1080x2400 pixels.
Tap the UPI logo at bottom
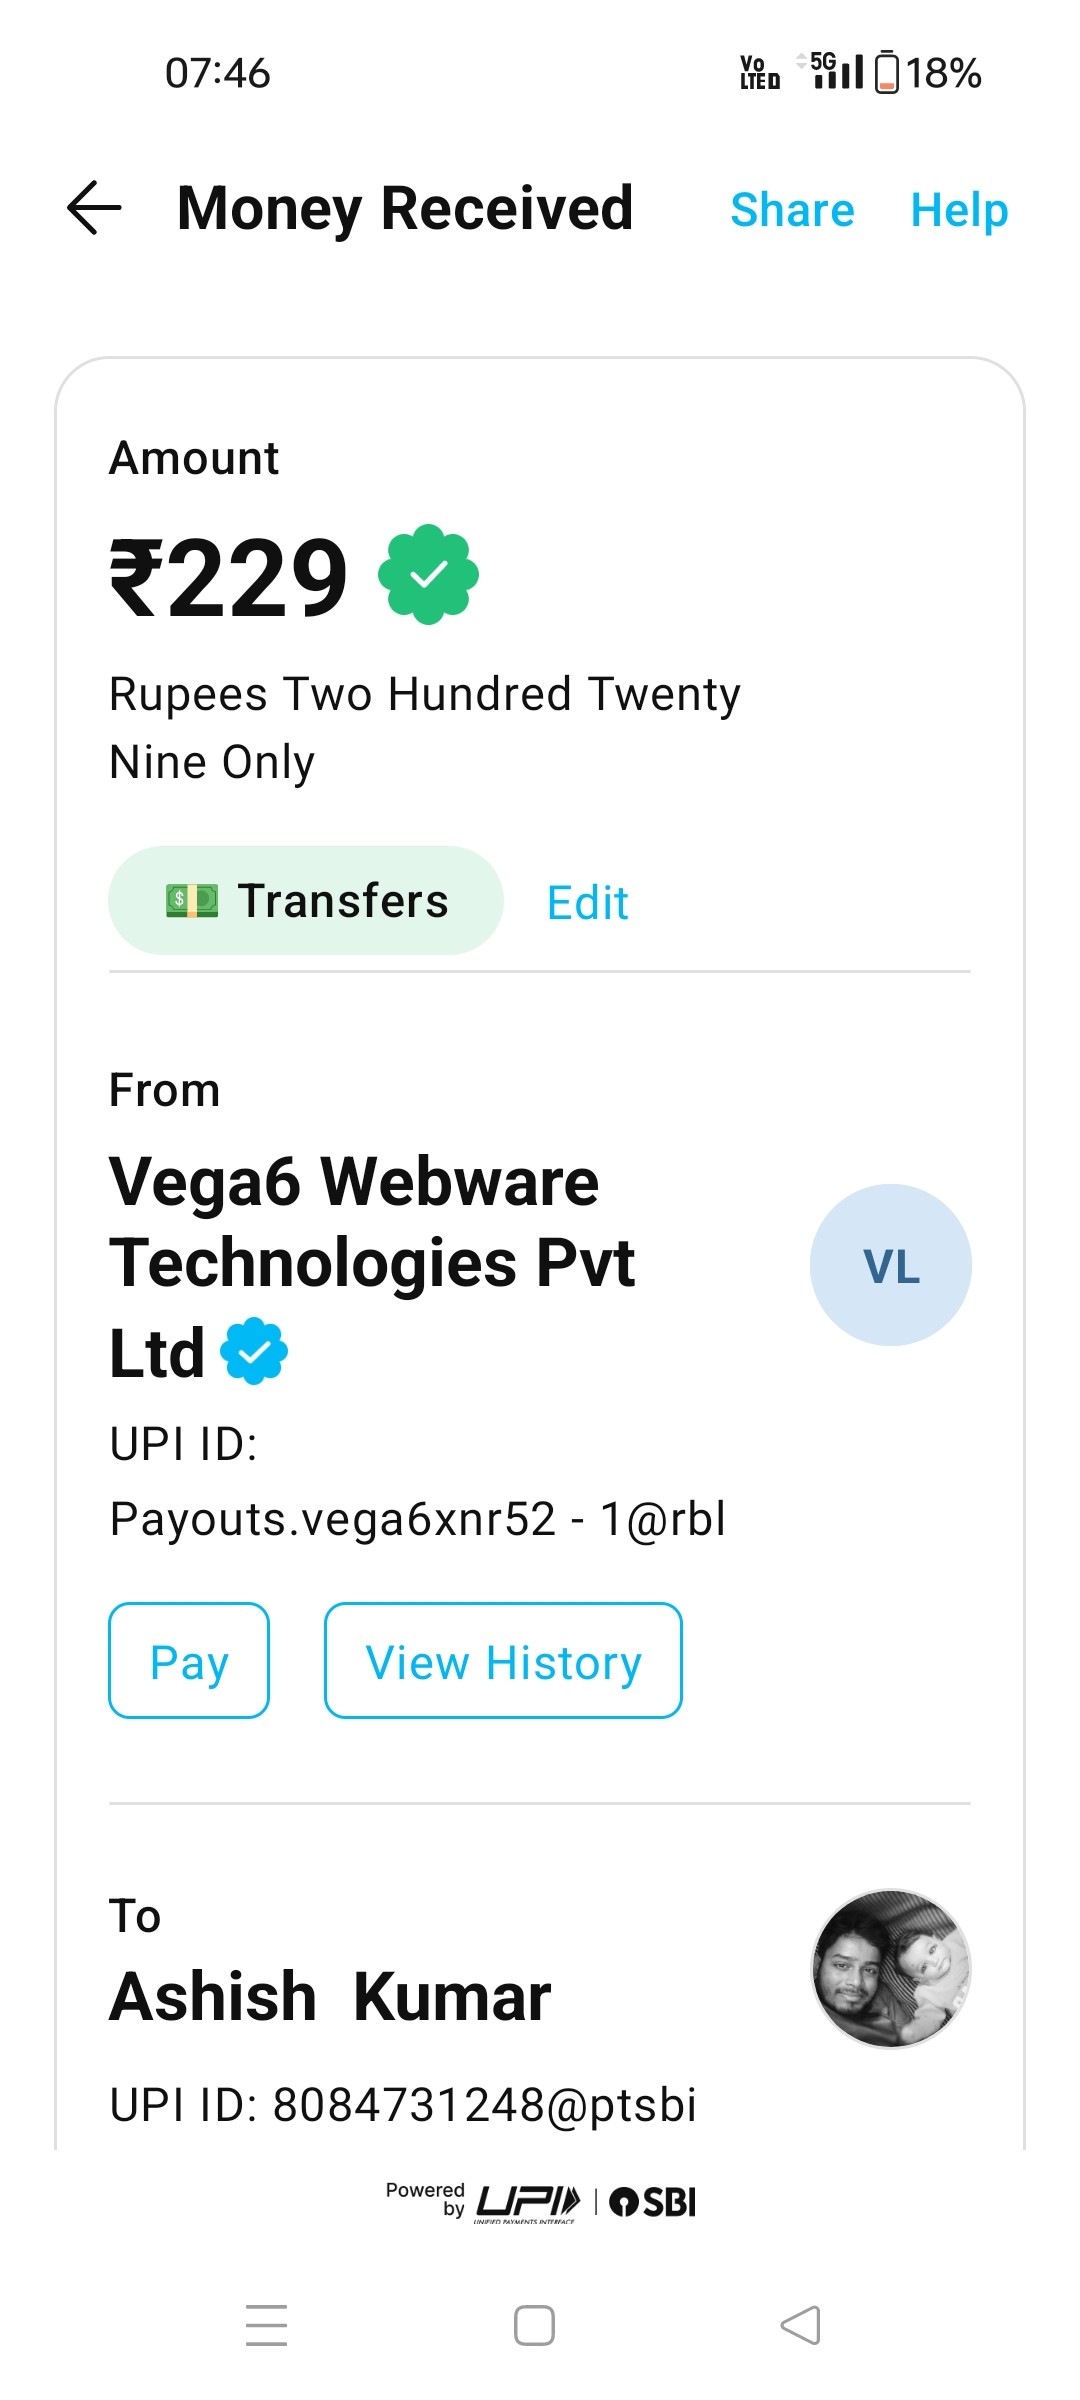[527, 2202]
